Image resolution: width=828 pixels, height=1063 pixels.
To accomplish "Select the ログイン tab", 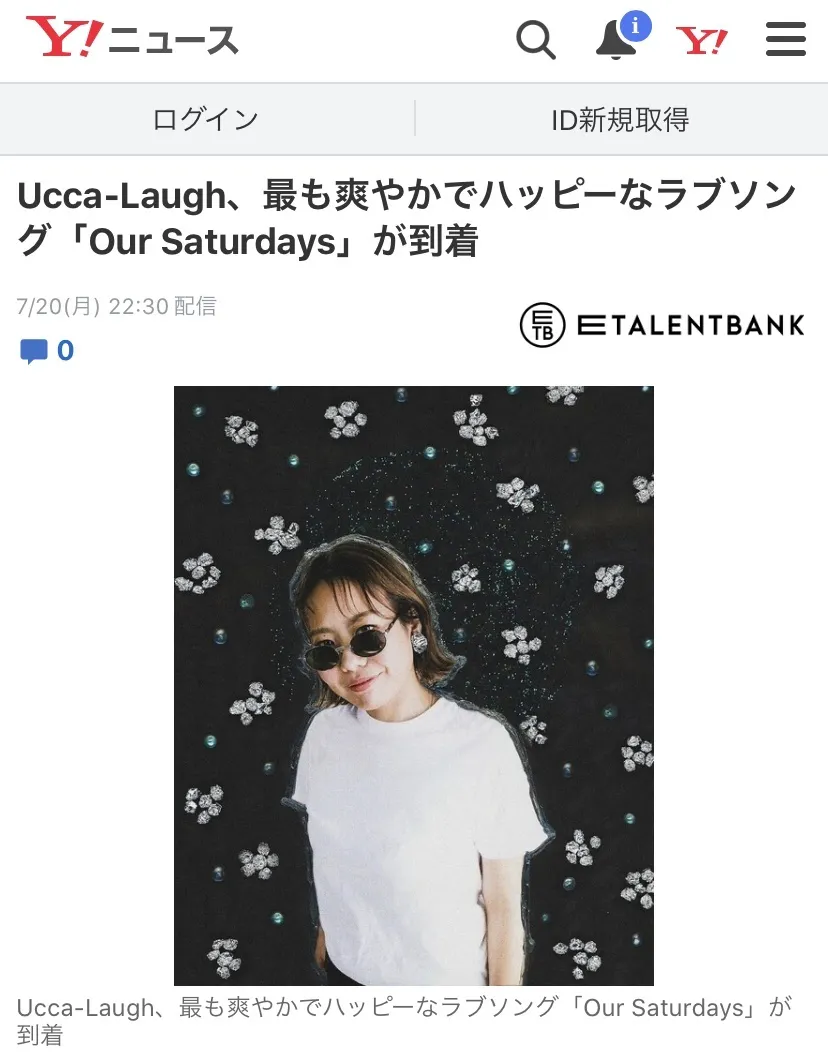I will point(205,119).
